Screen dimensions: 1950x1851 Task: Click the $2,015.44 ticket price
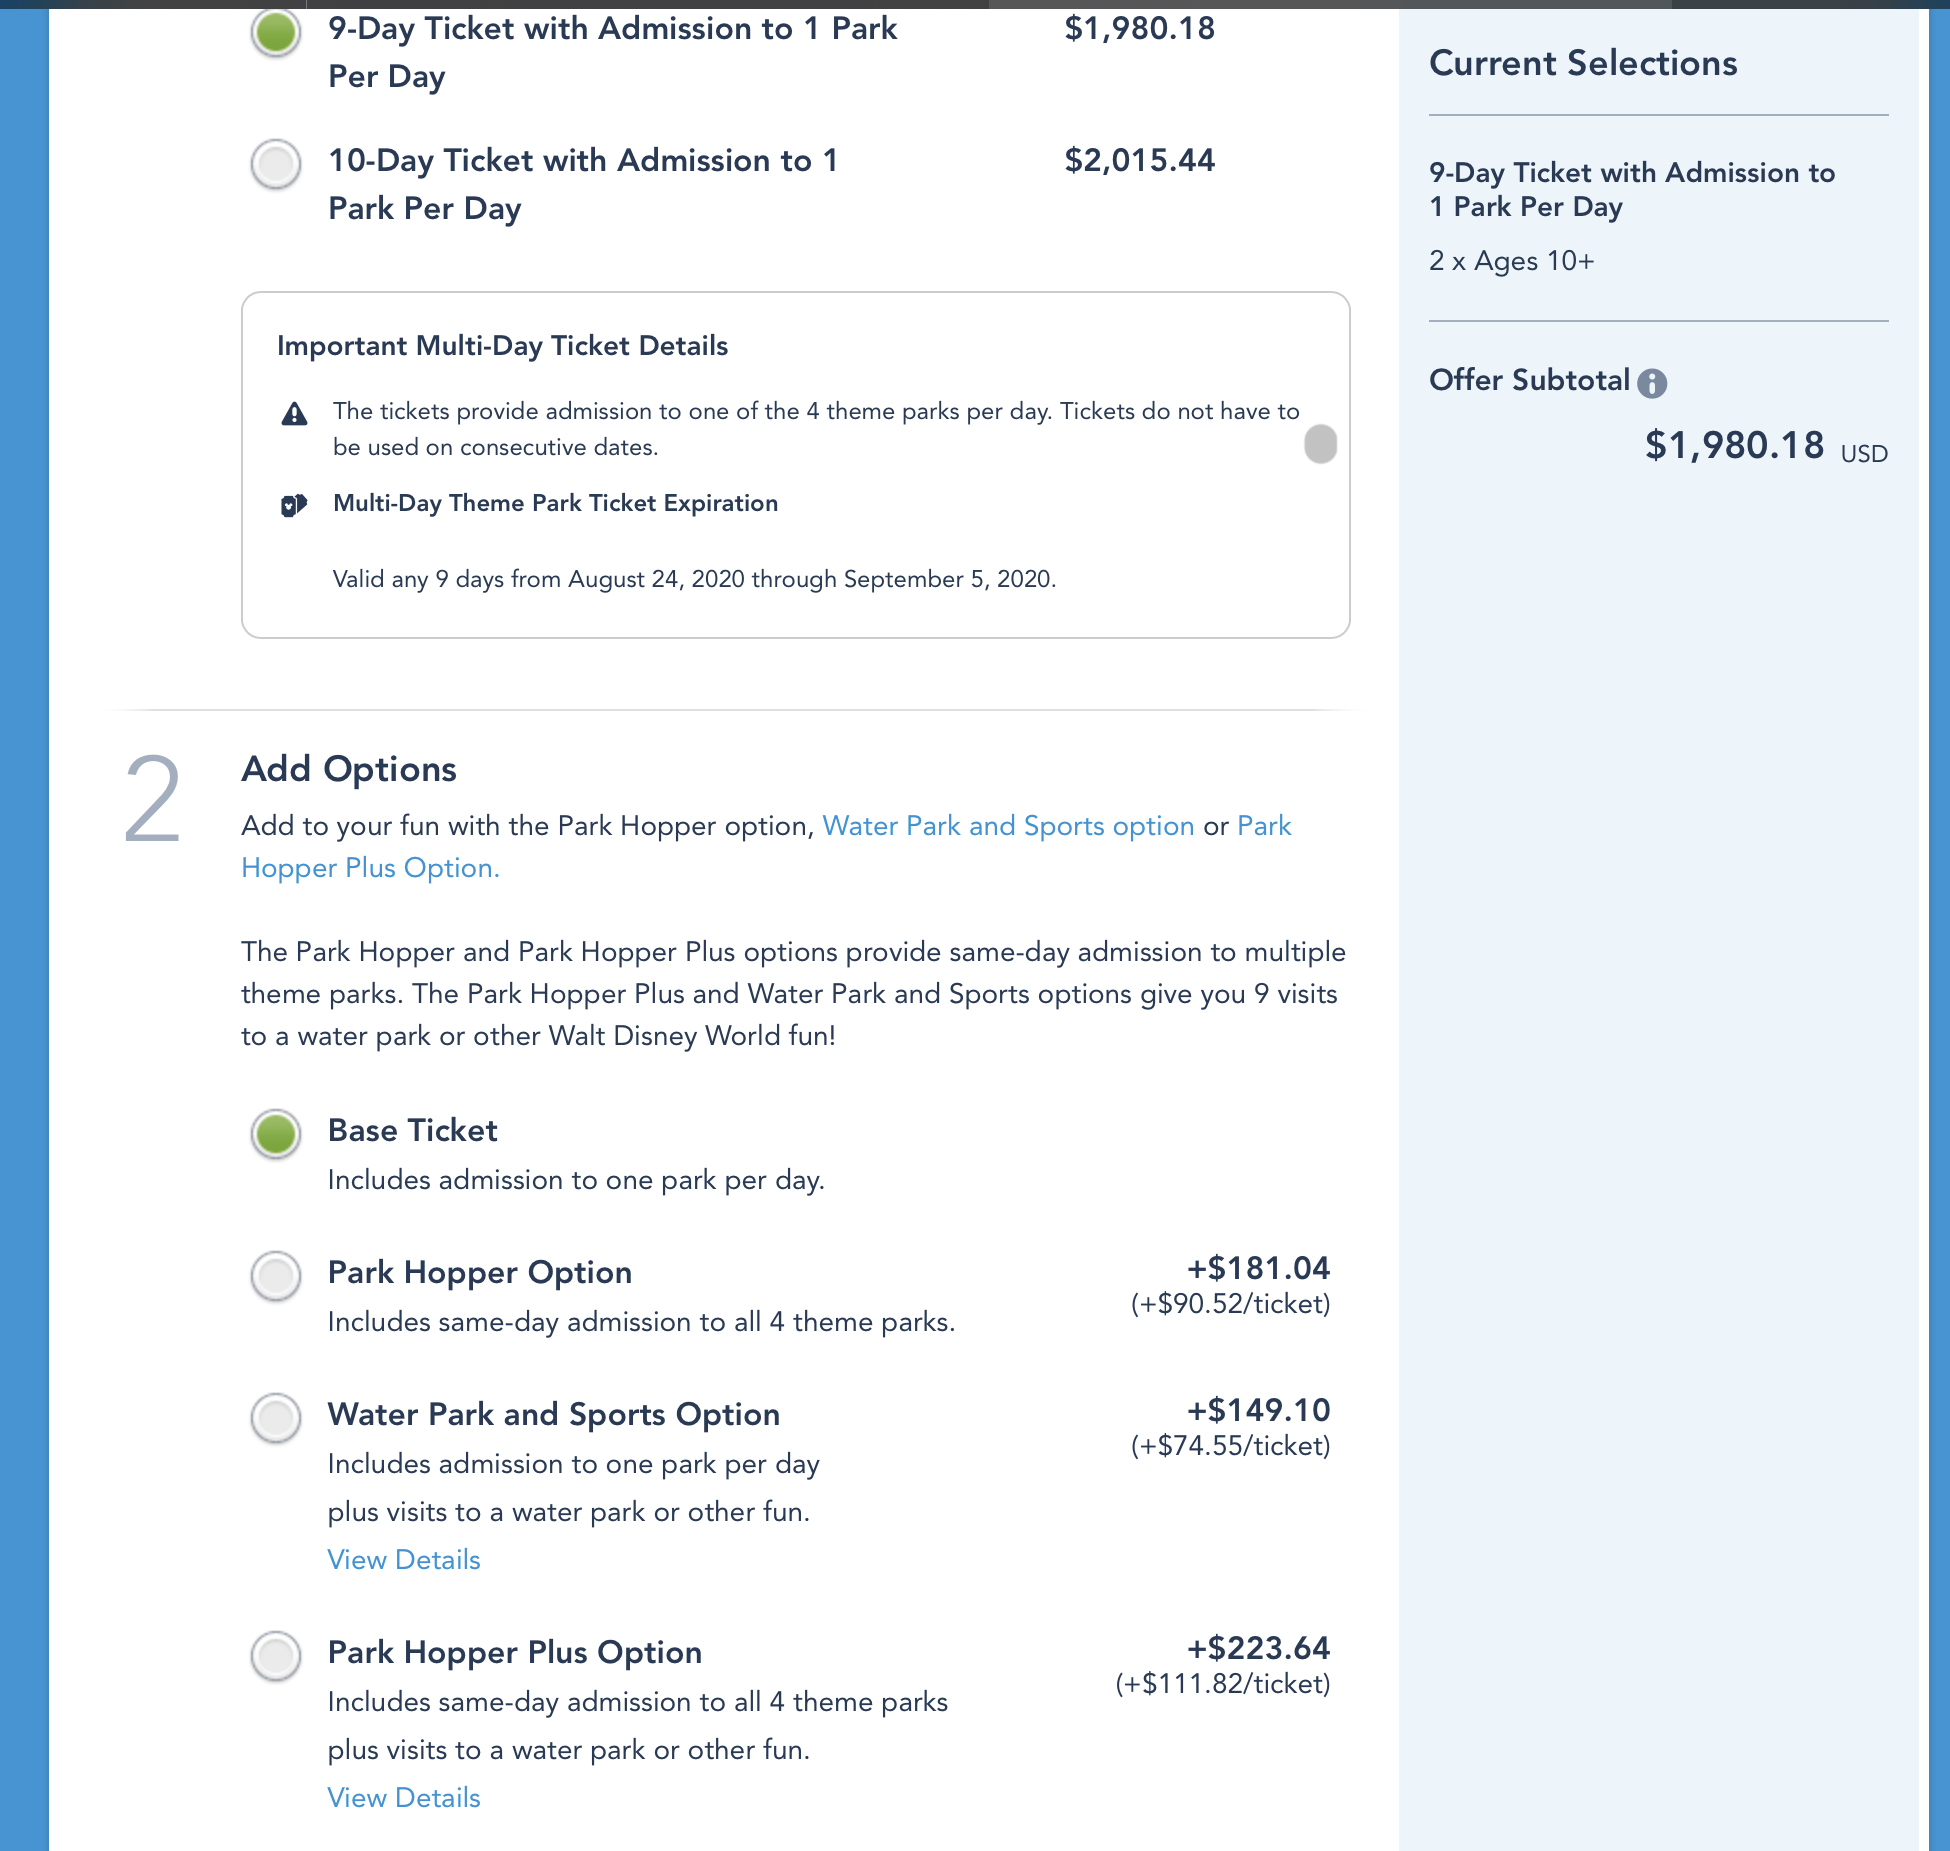pos(1139,160)
